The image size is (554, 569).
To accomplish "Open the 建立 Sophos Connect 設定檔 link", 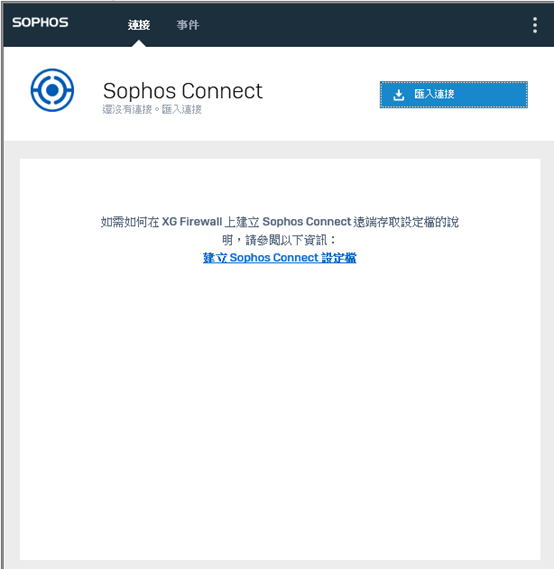I will (279, 258).
